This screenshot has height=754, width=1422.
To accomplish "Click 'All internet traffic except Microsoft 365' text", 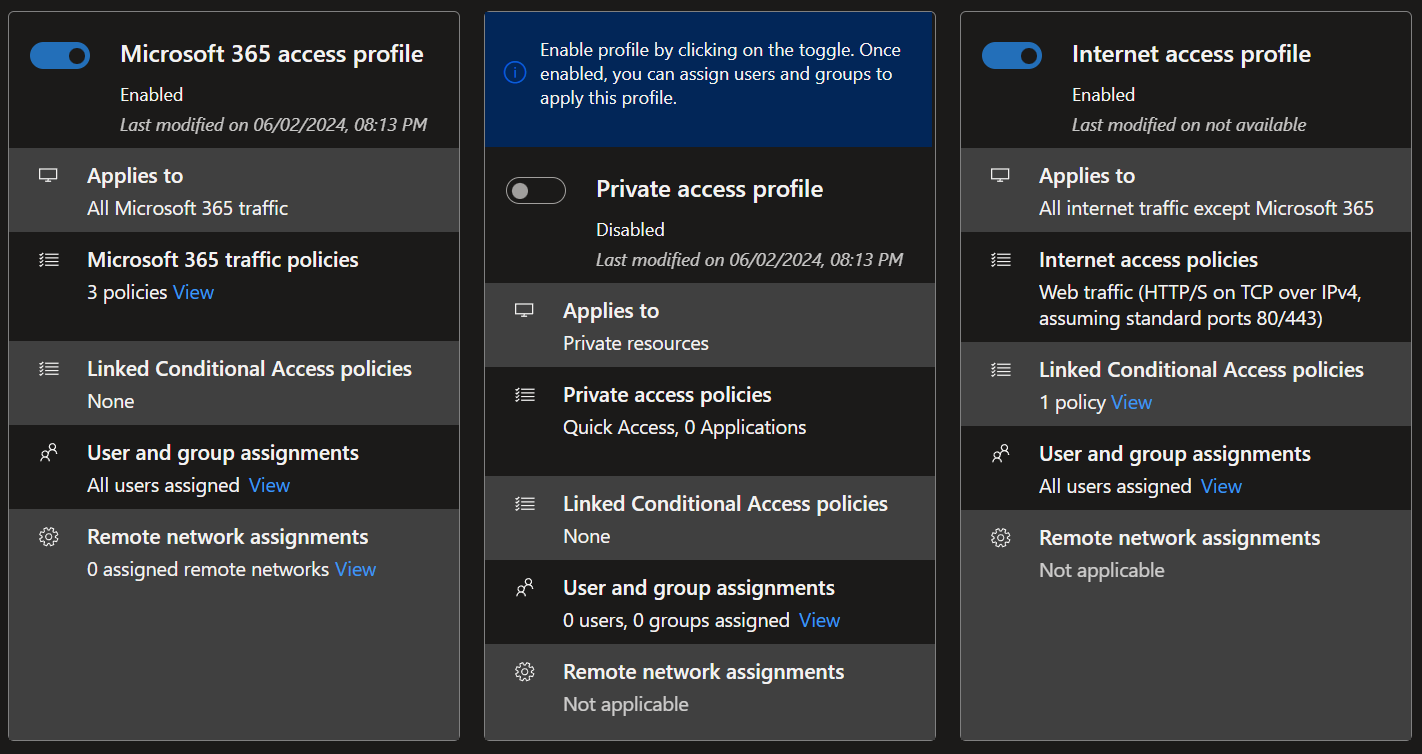I will coord(1206,208).
